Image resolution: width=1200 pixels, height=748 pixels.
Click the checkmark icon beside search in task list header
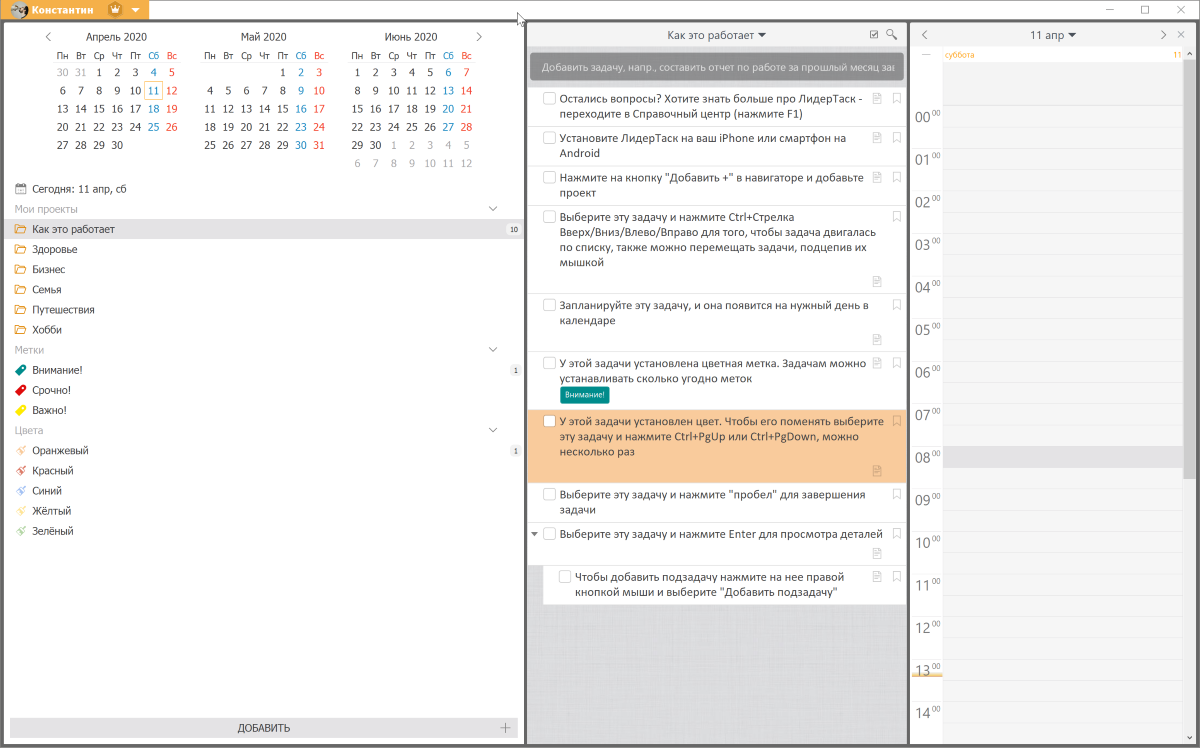click(x=875, y=35)
